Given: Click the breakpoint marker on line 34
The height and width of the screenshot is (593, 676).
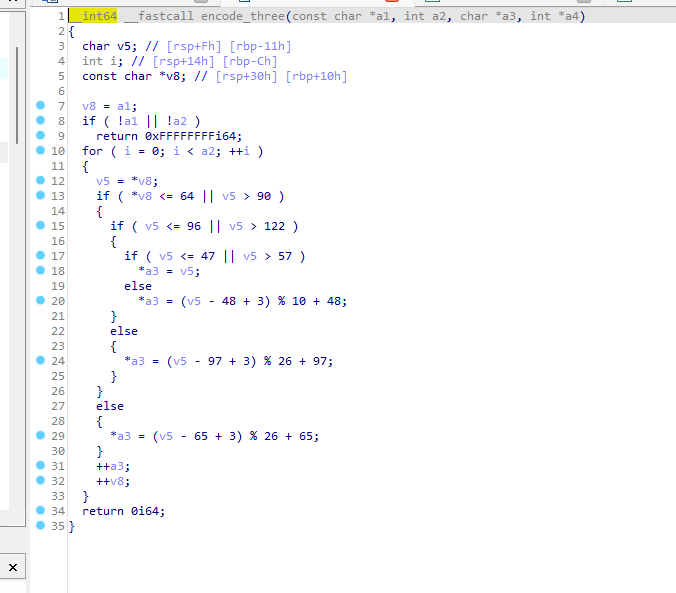Looking at the screenshot, I should pos(40,510).
